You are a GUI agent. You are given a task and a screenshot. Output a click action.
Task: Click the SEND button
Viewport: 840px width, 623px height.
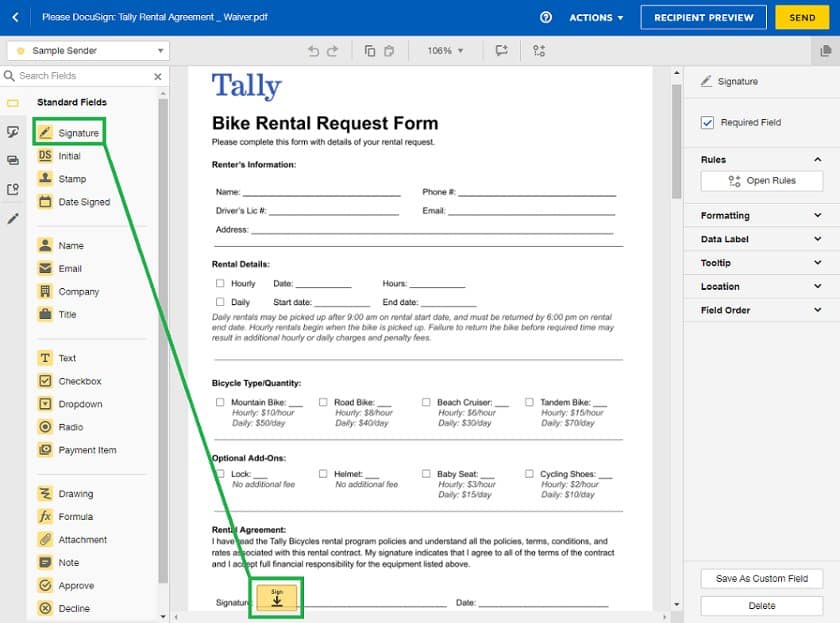pos(802,18)
